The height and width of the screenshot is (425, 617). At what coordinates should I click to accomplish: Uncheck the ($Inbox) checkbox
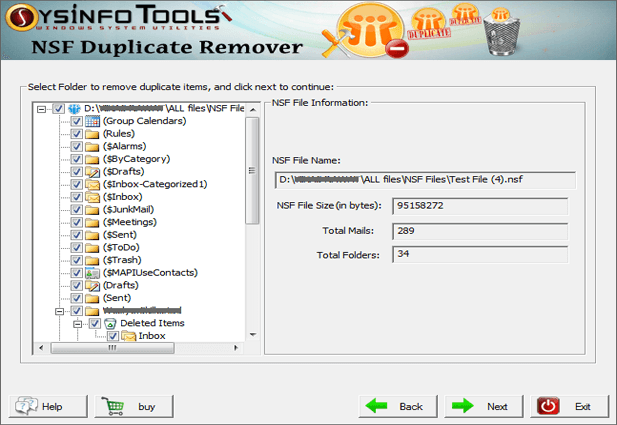point(76,197)
